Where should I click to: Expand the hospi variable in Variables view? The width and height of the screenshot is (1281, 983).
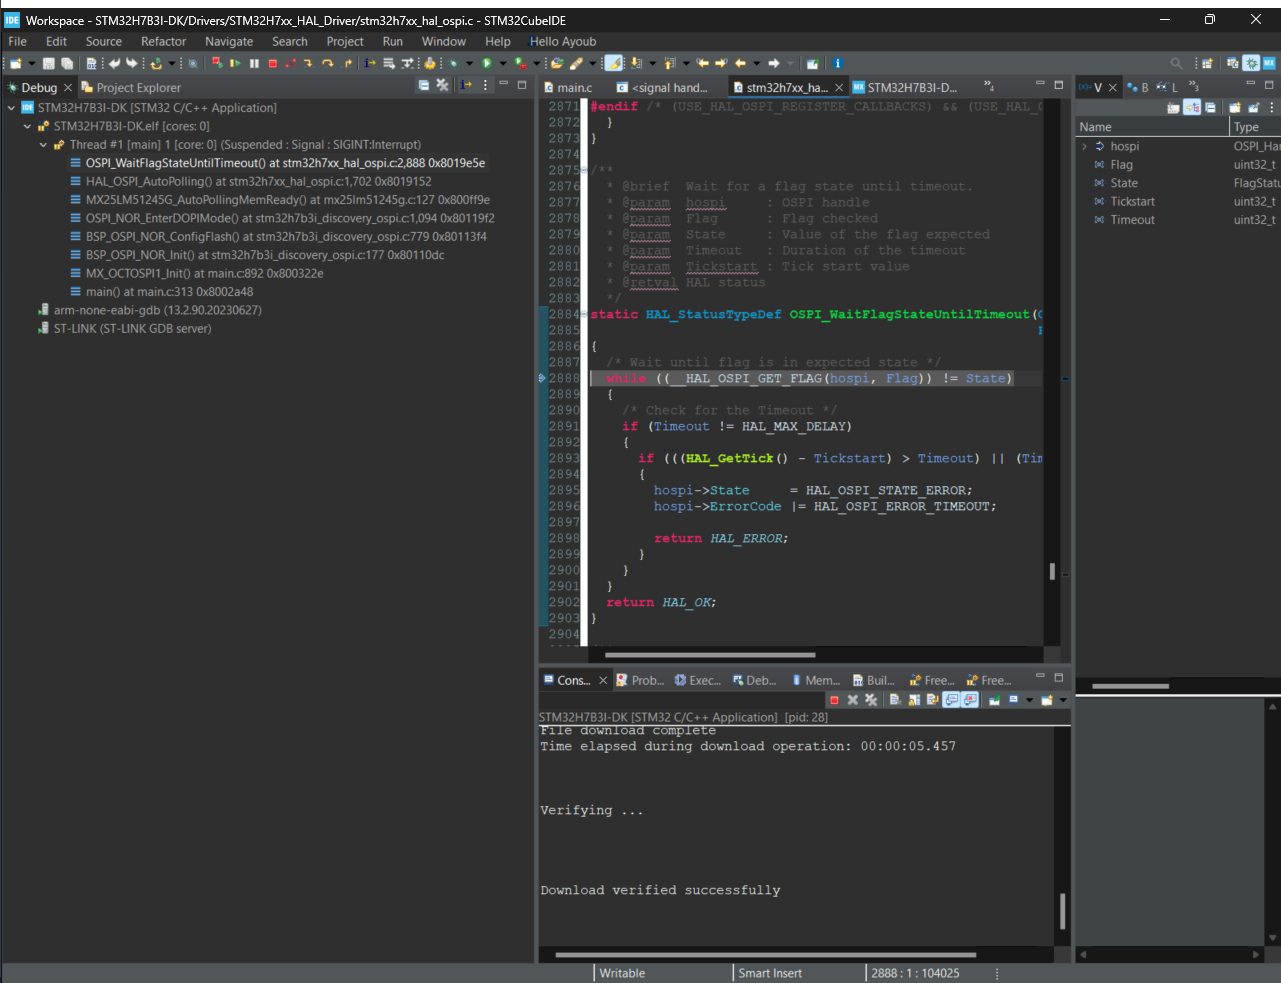tap(1084, 146)
